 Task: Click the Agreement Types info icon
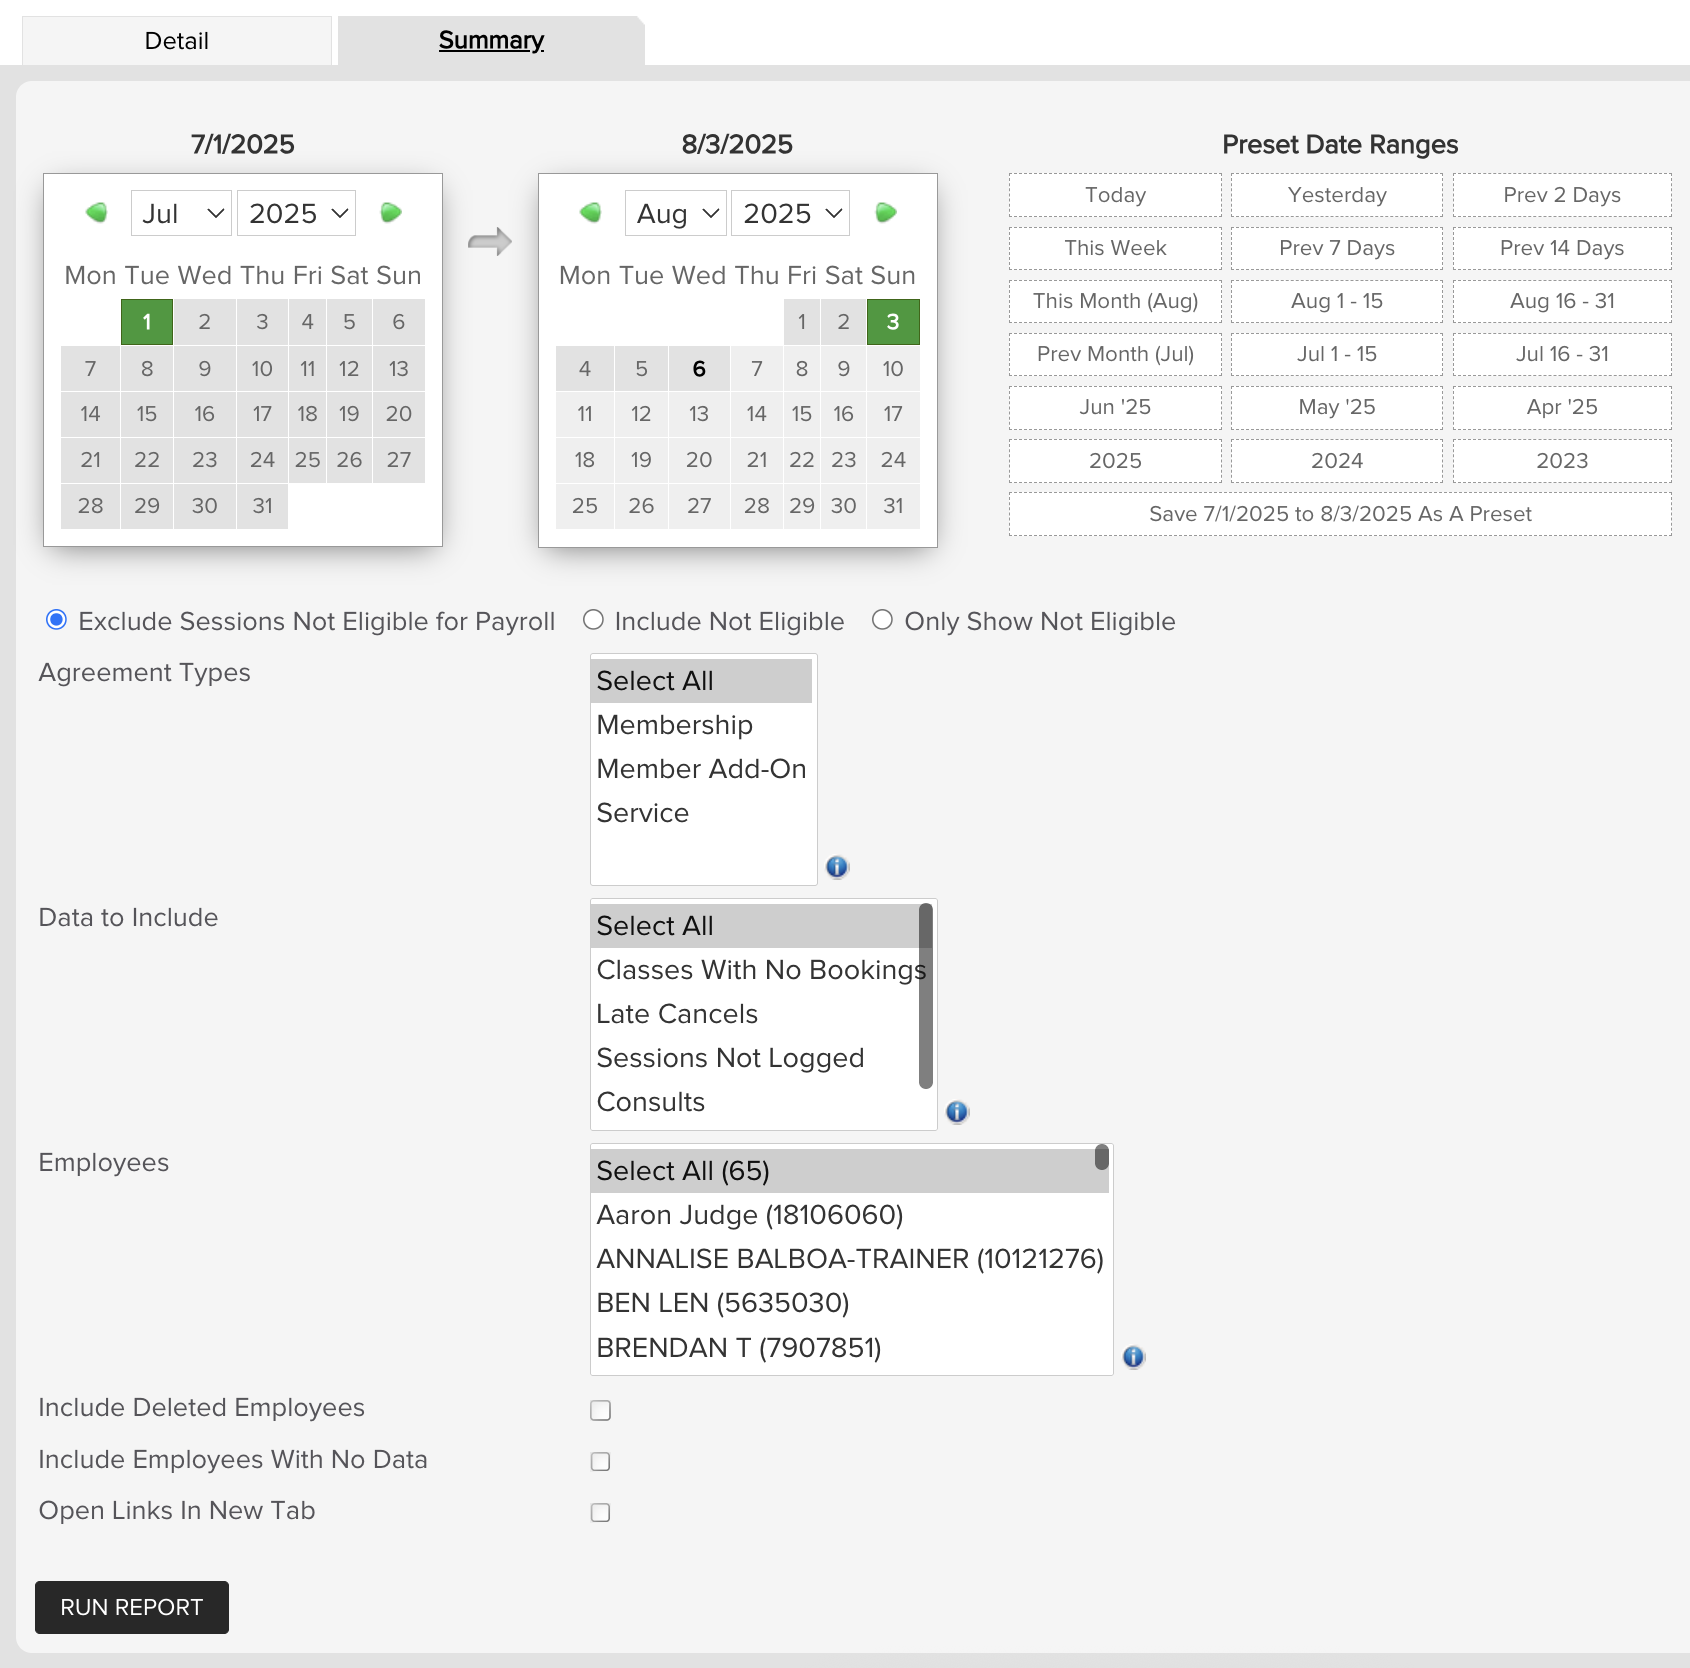837,867
